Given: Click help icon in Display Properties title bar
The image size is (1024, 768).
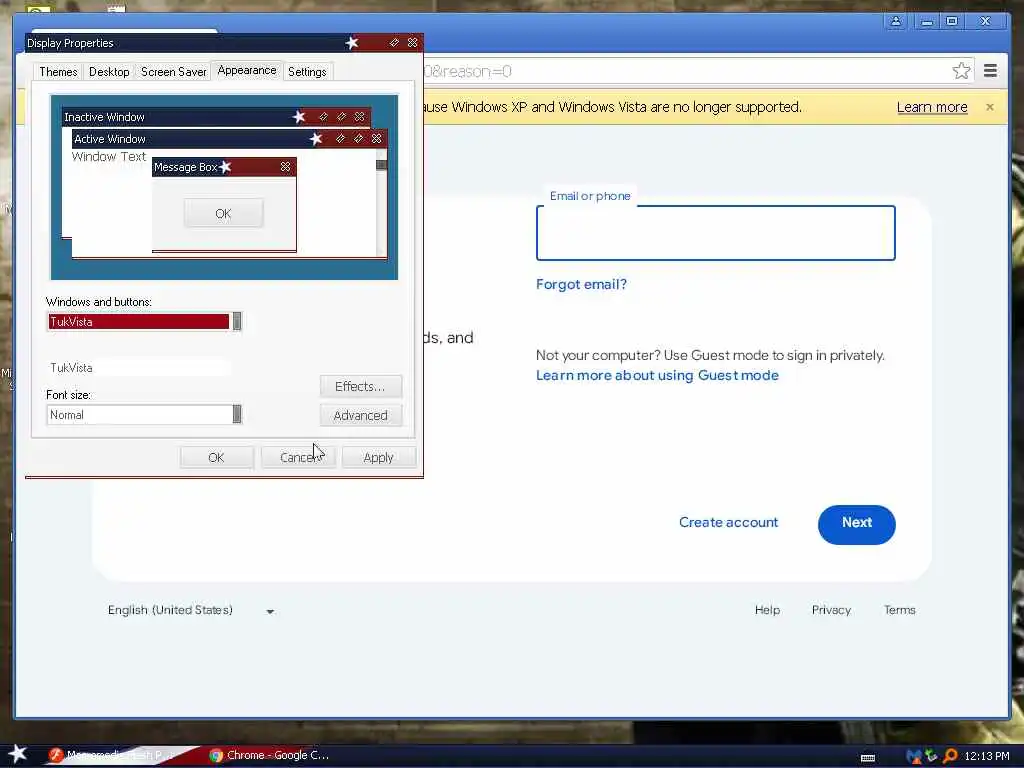Looking at the screenshot, I should pyautogui.click(x=394, y=42).
